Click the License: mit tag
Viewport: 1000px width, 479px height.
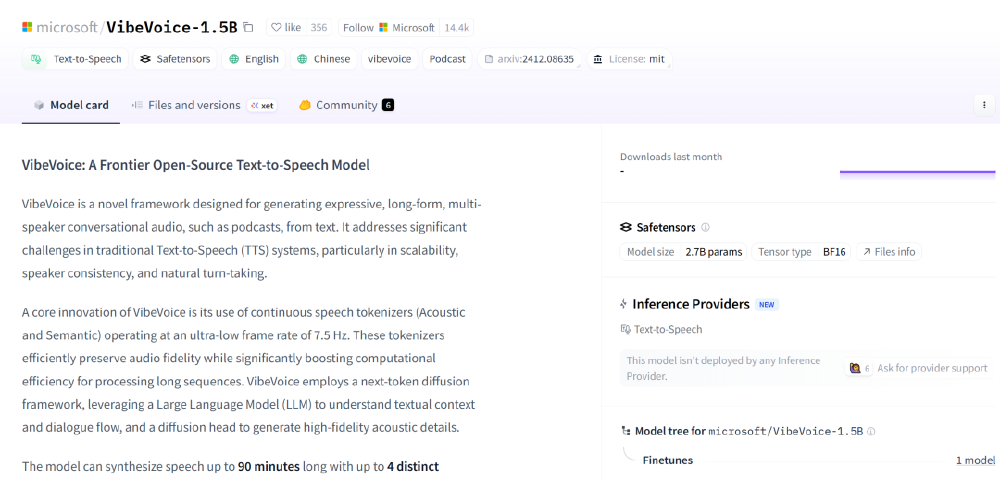[x=628, y=59]
